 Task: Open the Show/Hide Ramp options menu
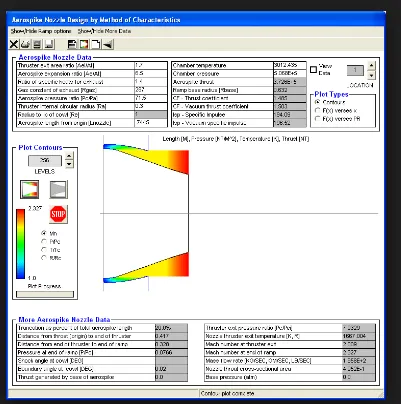pos(41,31)
